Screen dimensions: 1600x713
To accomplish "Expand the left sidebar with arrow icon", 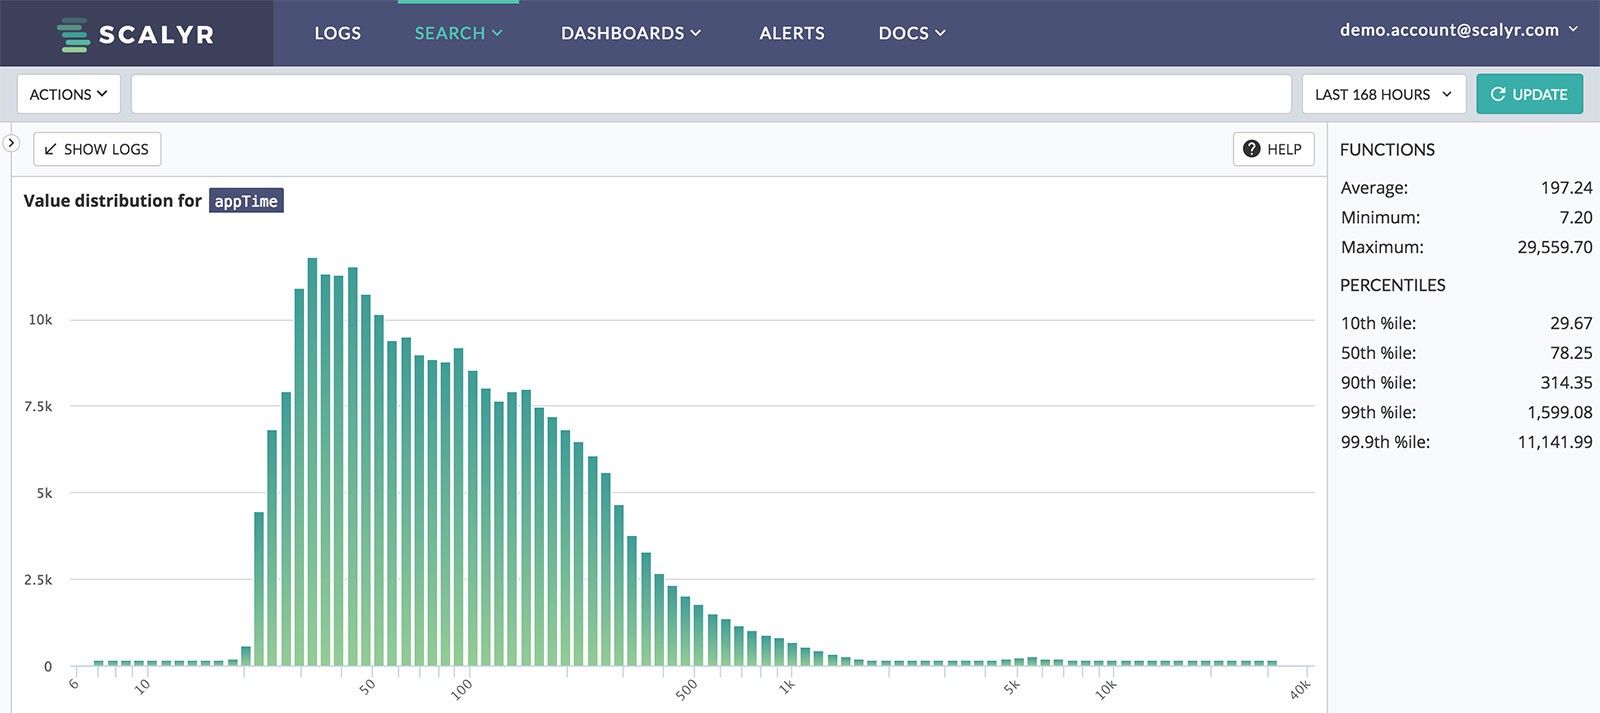I will (x=11, y=143).
